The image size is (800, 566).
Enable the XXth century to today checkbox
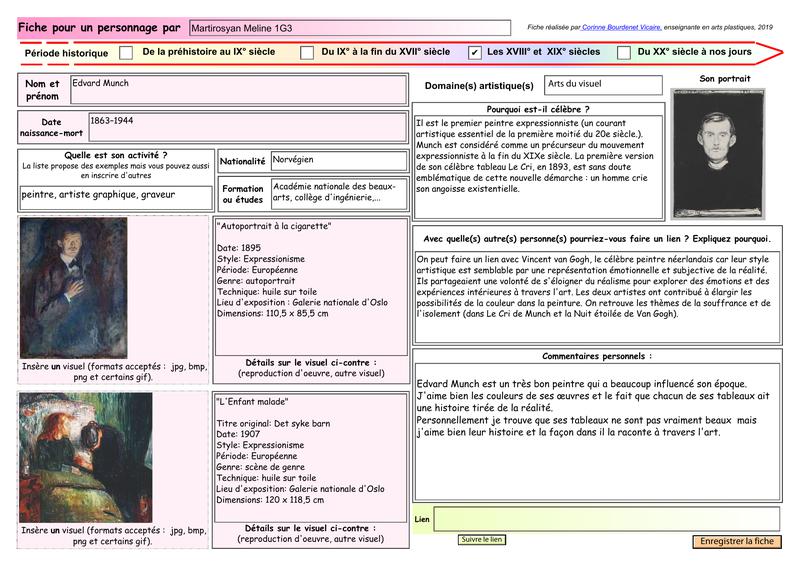624,52
